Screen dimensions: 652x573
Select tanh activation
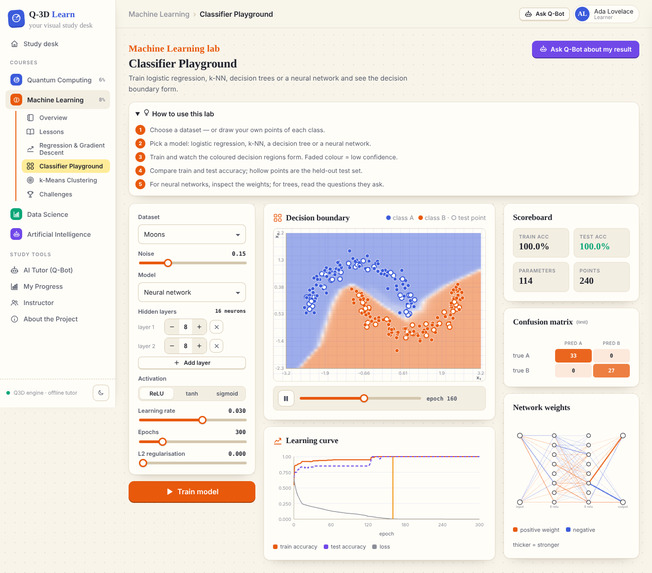pyautogui.click(x=192, y=393)
